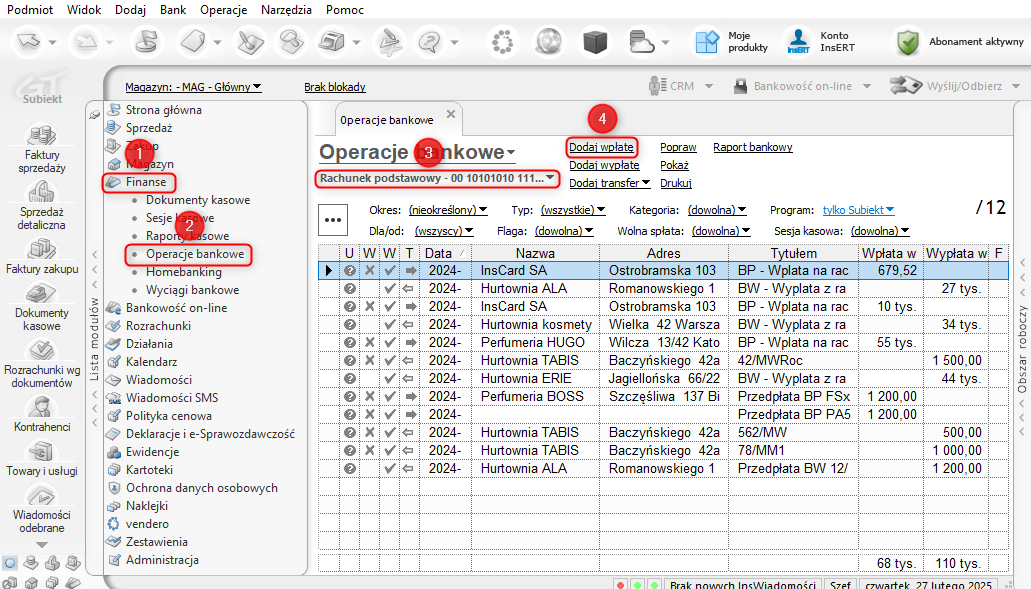Click the database cloud icon in the toolbar
Viewport: 1031px width, 589px height.
click(x=641, y=42)
